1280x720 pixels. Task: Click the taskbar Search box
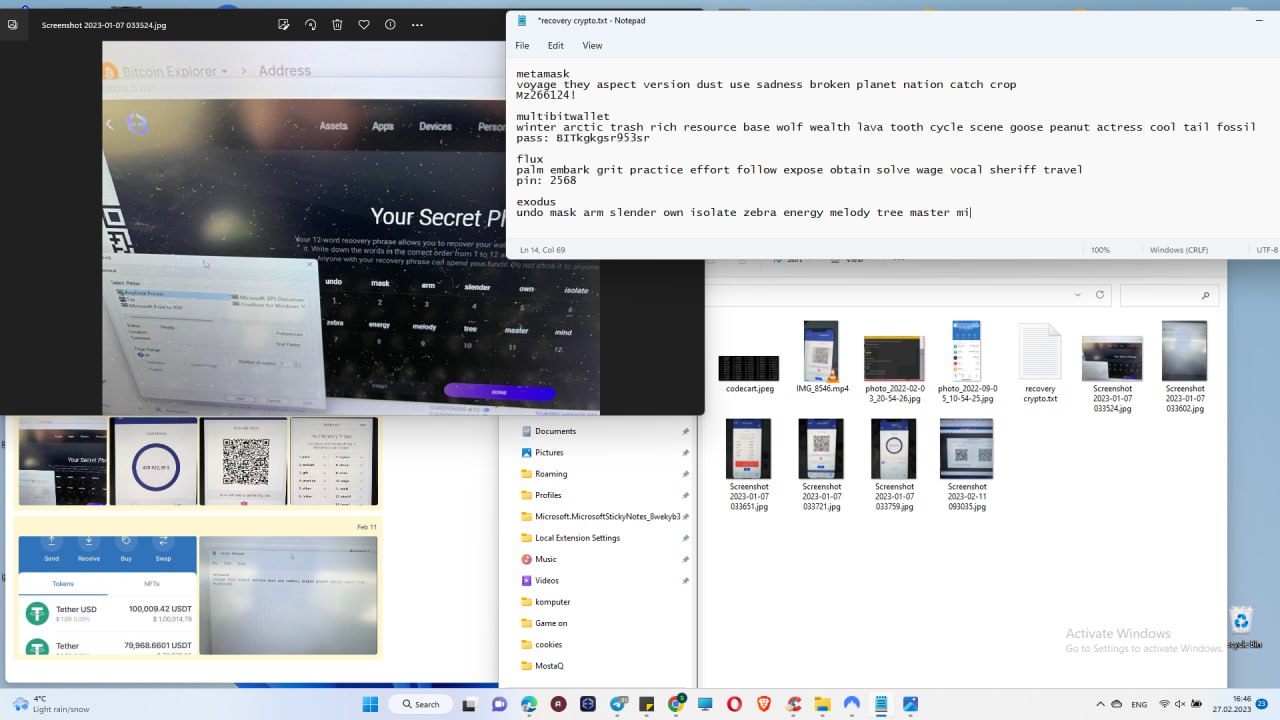click(x=421, y=704)
